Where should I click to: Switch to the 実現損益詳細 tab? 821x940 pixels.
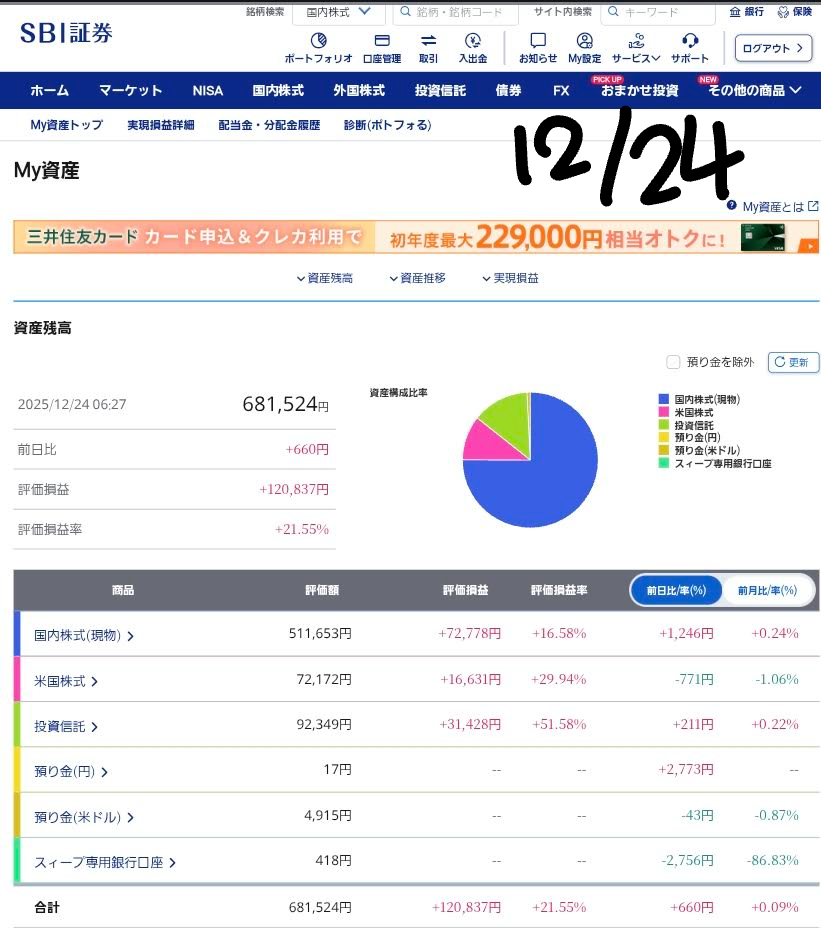[x=160, y=125]
